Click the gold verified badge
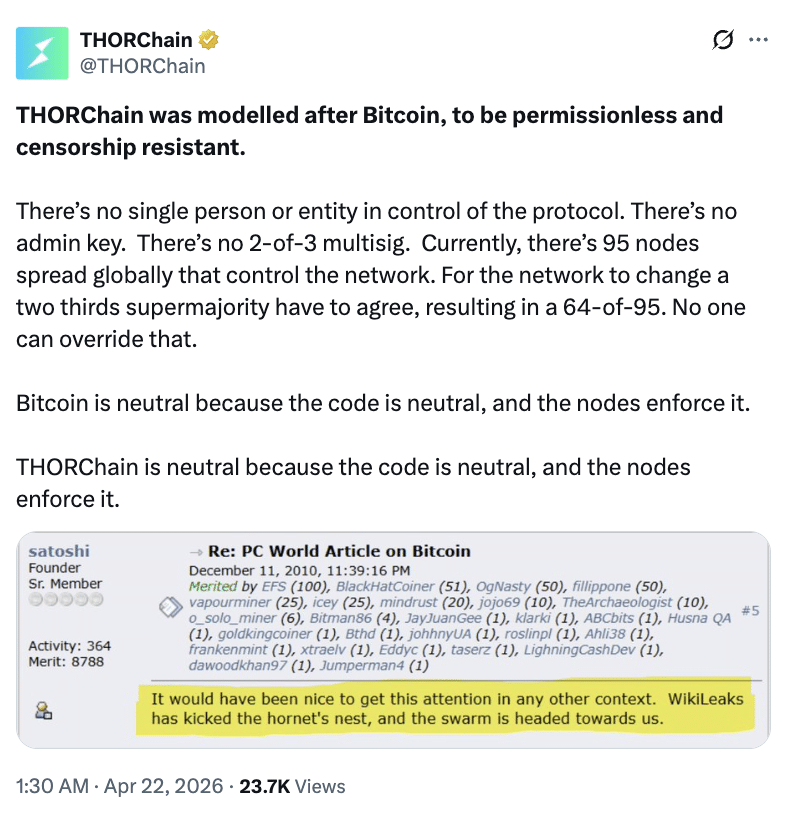The width and height of the screenshot is (790, 818). [209, 41]
